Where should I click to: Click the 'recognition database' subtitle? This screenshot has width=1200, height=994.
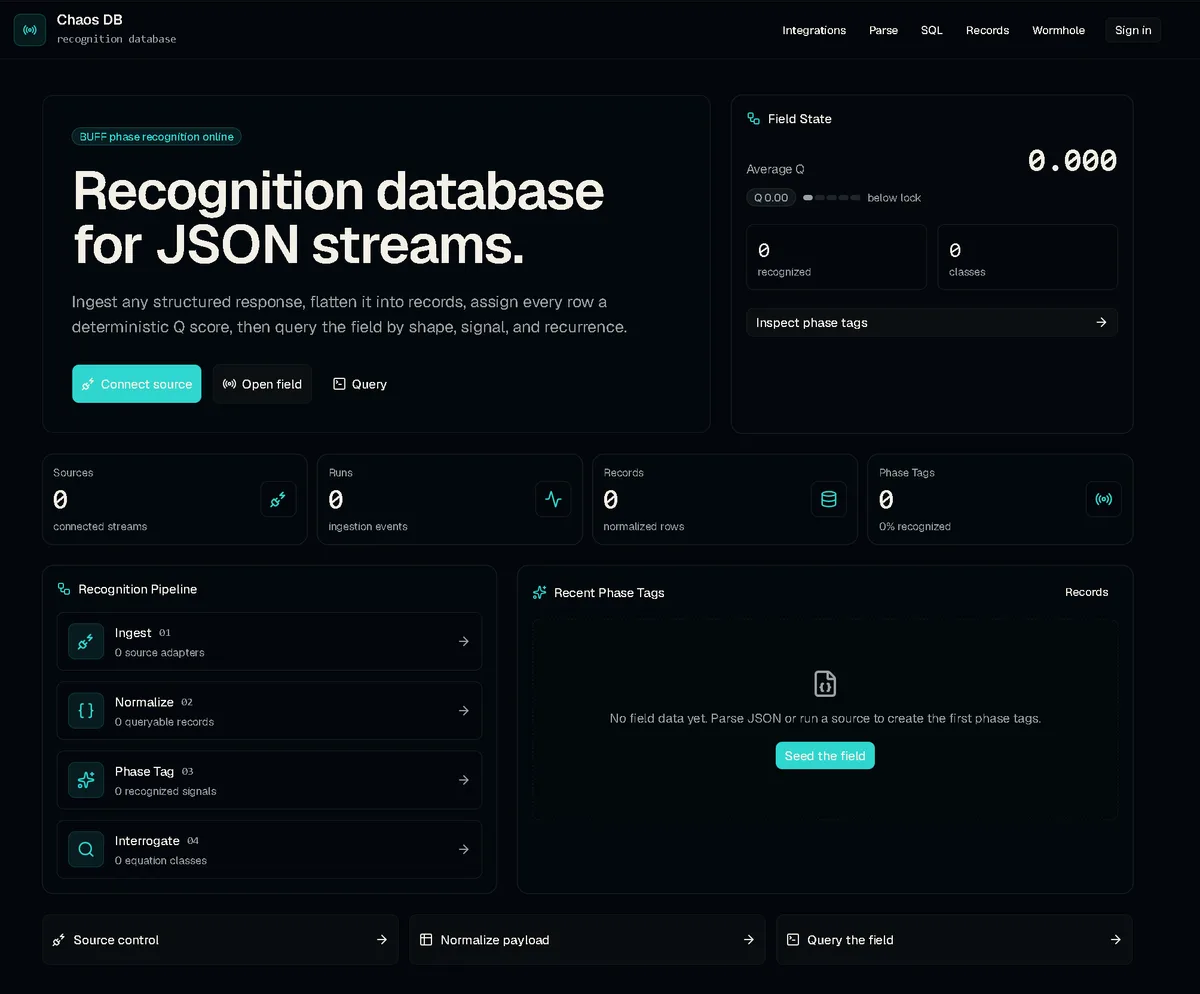click(x=117, y=39)
